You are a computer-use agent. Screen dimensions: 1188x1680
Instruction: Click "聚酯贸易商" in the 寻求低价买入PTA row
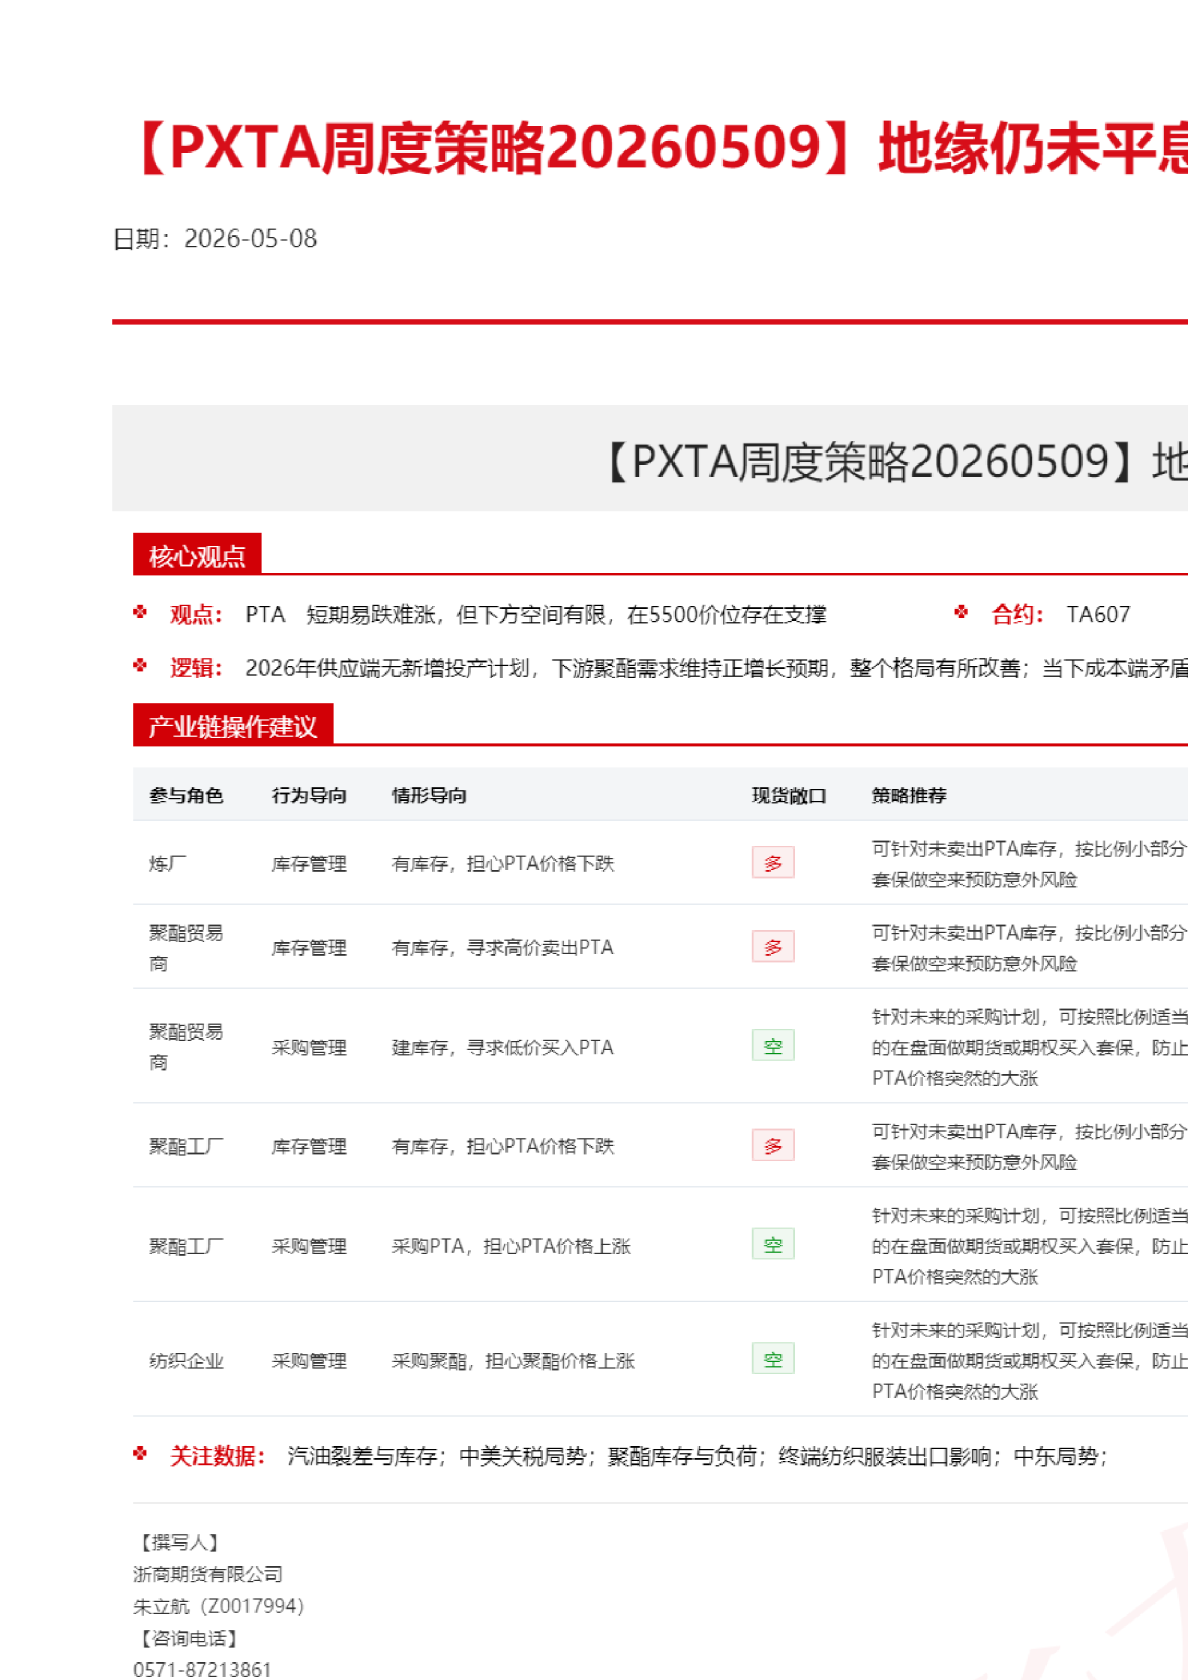186,1047
